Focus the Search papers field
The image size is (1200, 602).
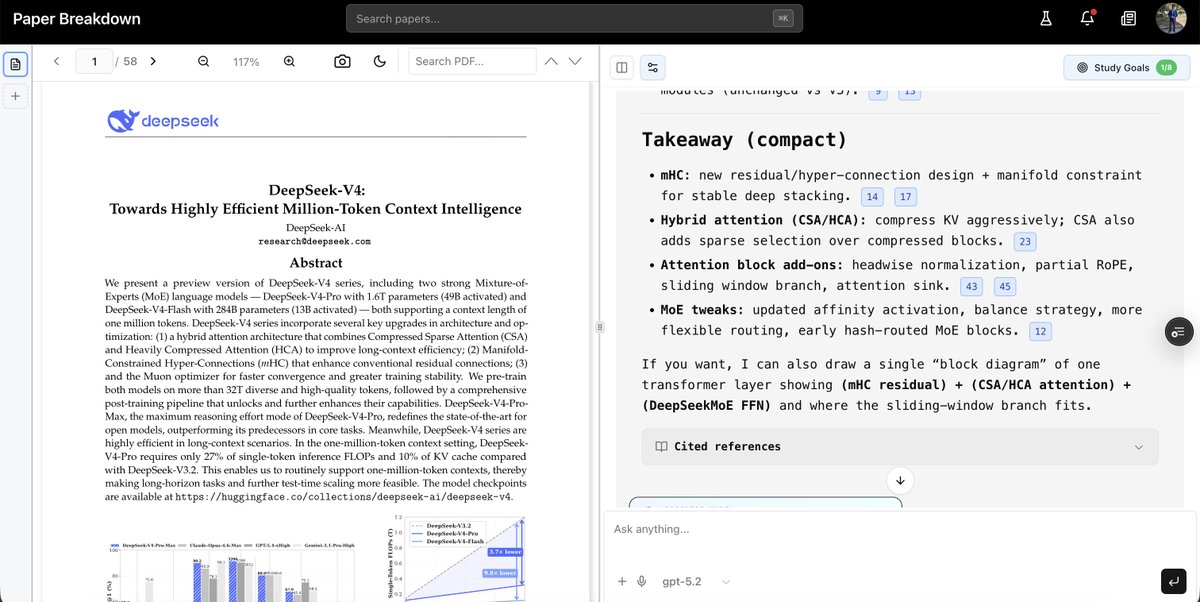(x=574, y=18)
